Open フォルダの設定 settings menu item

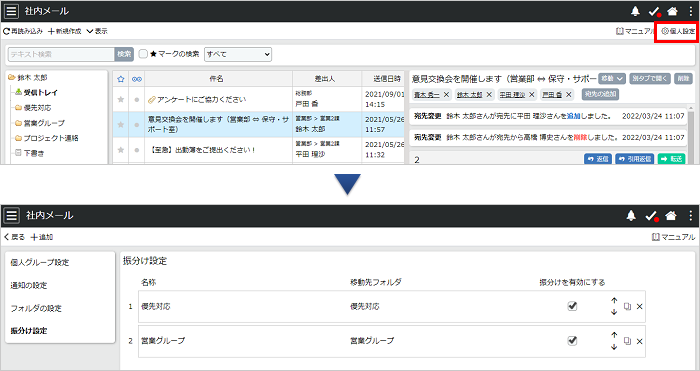(x=36, y=308)
